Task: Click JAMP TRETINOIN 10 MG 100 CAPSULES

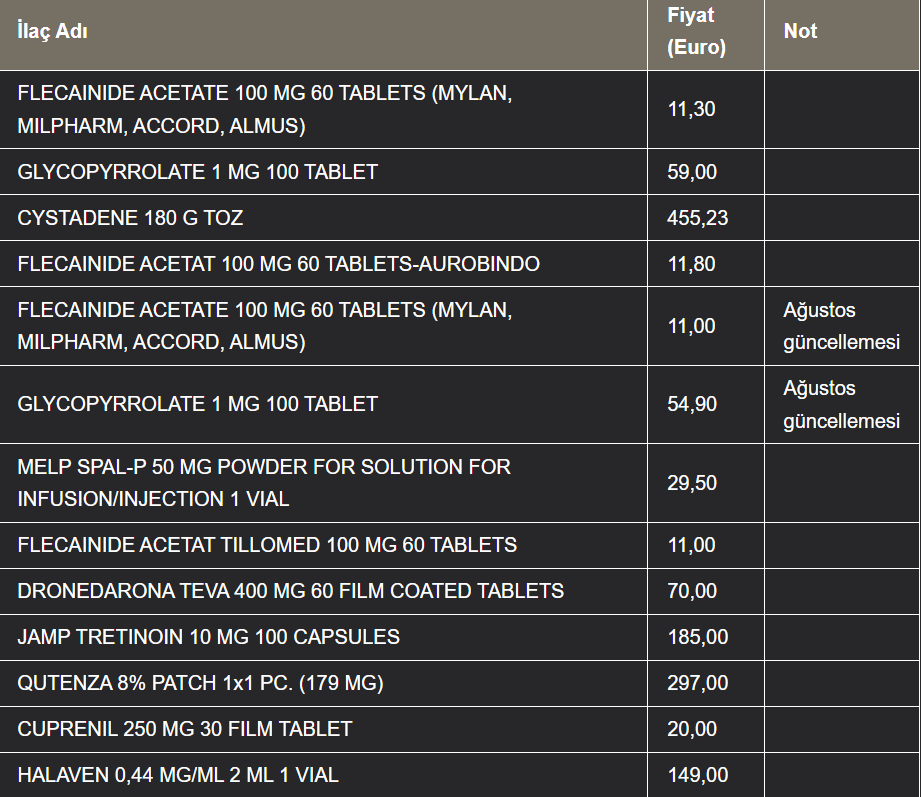Action: [208, 637]
